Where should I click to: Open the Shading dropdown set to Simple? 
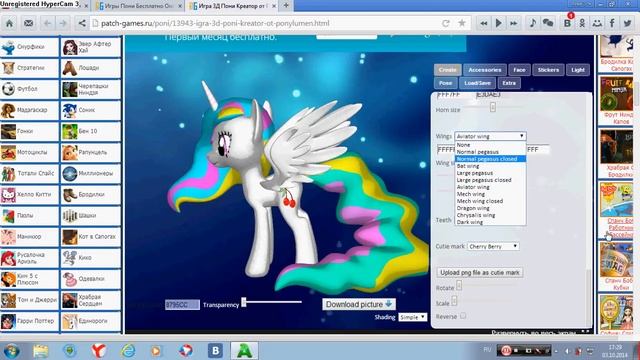[x=412, y=317]
